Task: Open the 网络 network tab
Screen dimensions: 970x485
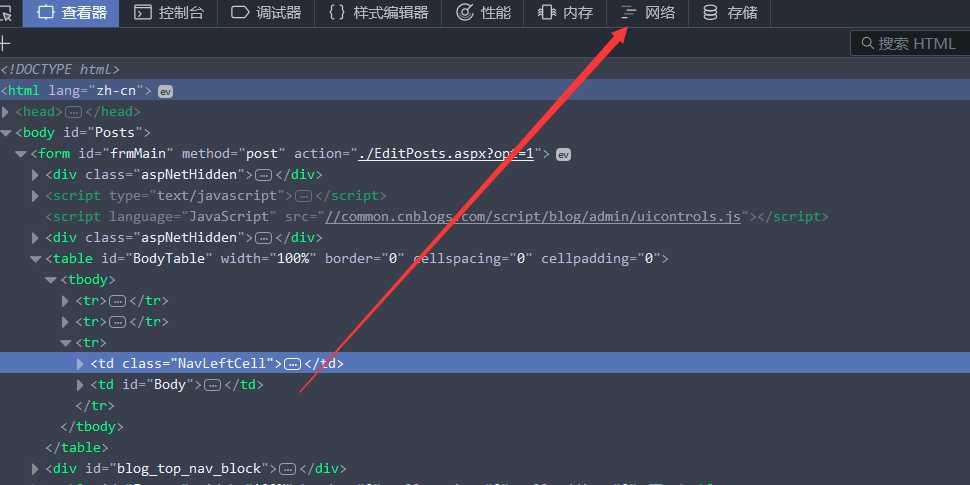Action: 647,12
